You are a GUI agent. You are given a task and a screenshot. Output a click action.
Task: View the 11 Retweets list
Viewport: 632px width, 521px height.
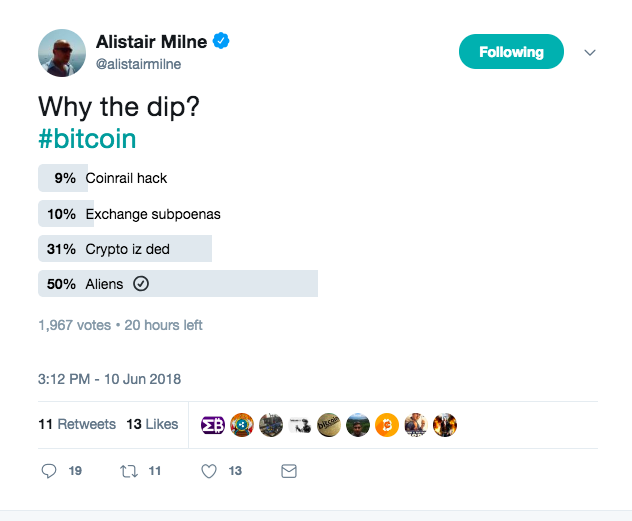coord(77,424)
